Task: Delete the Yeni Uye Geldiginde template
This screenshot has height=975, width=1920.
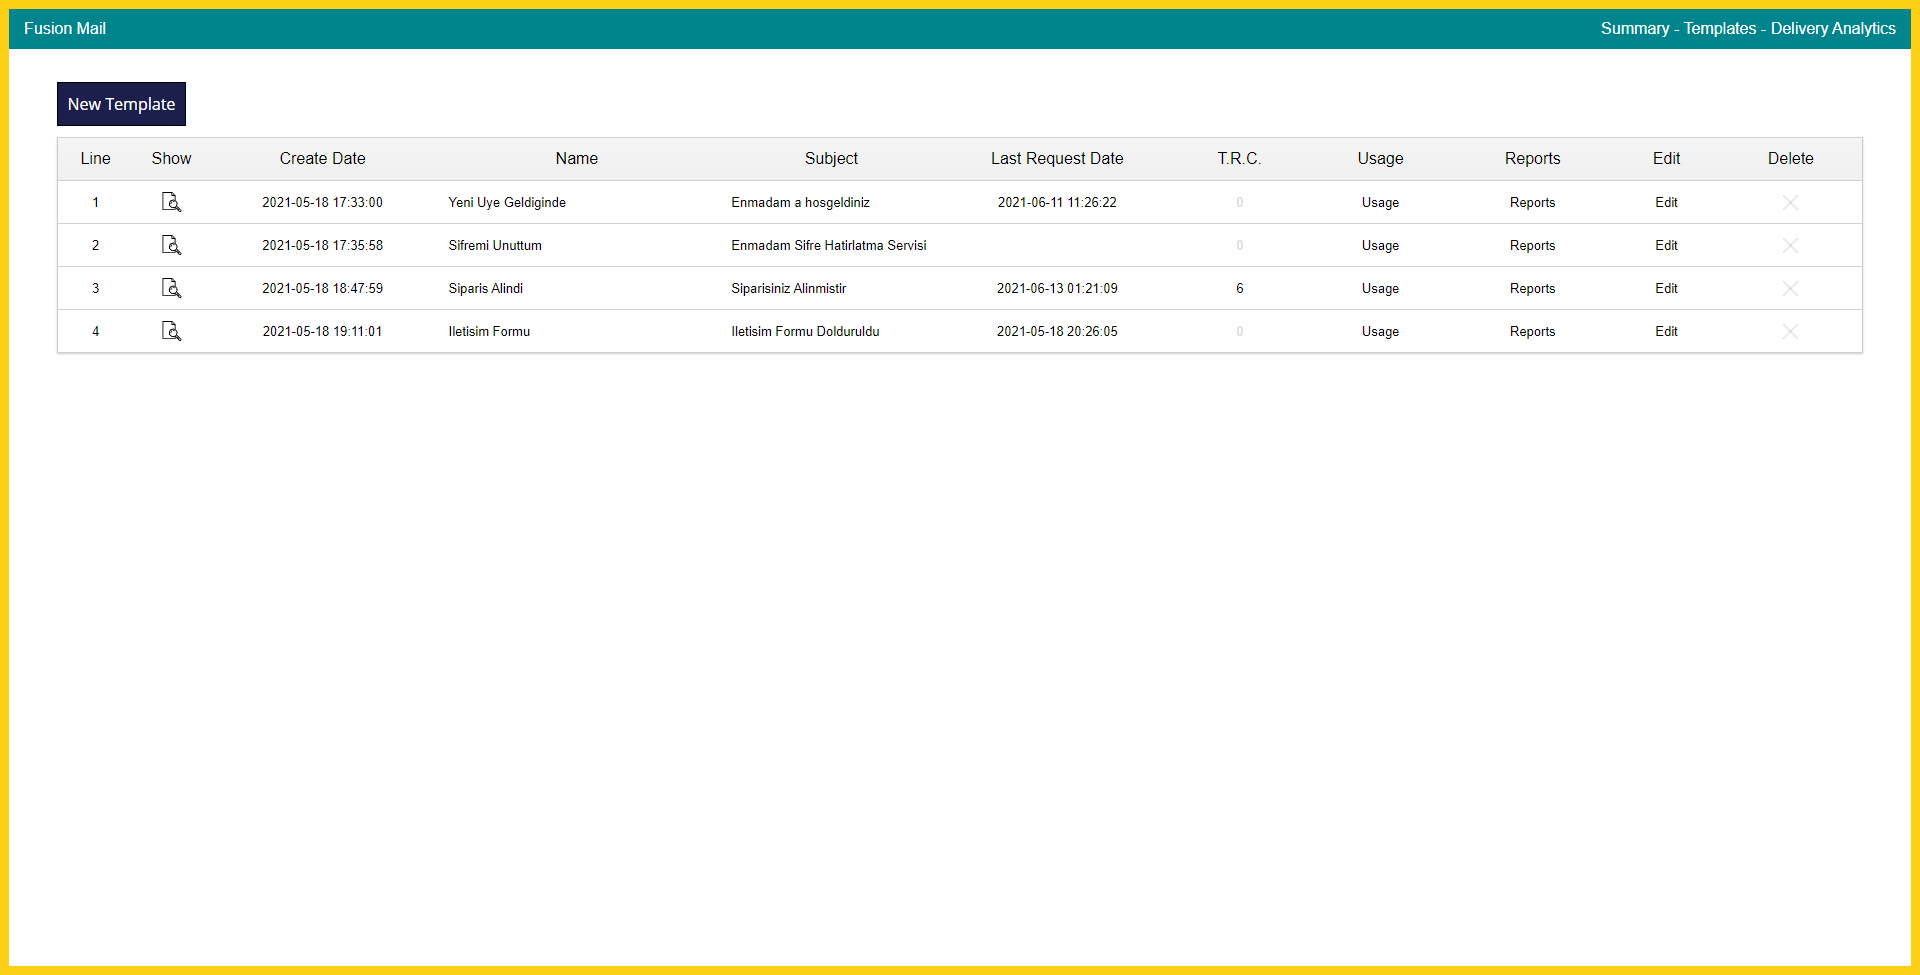Action: click(1790, 202)
